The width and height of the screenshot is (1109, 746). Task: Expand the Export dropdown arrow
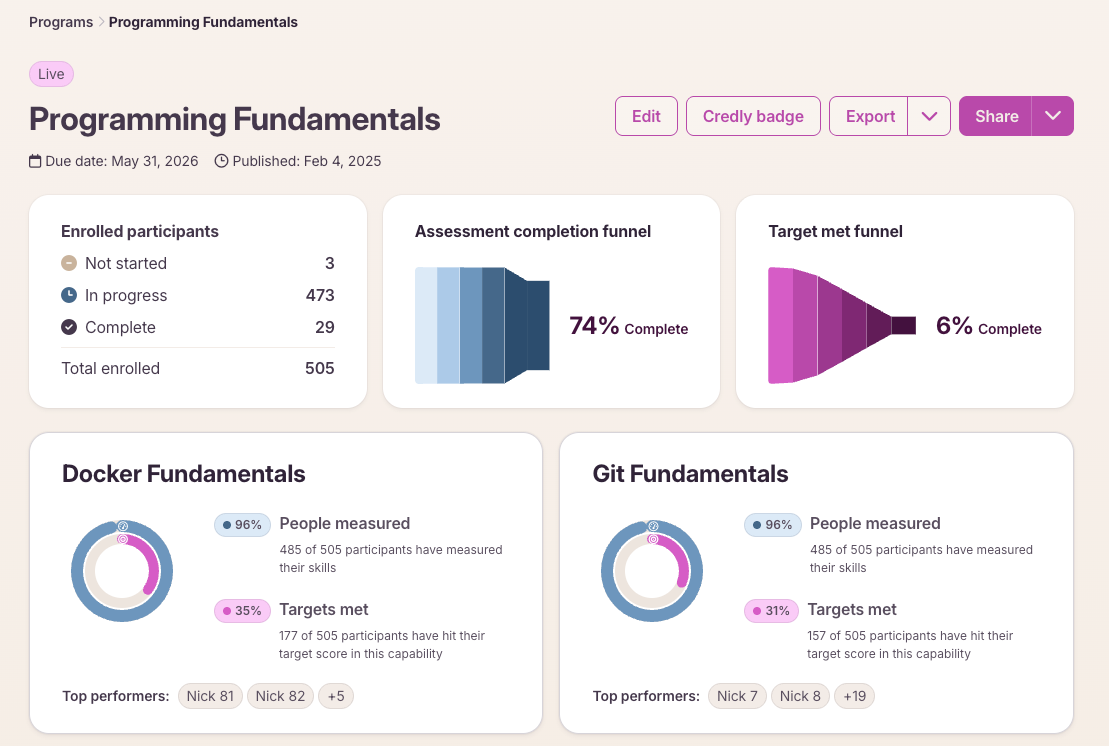tap(929, 116)
